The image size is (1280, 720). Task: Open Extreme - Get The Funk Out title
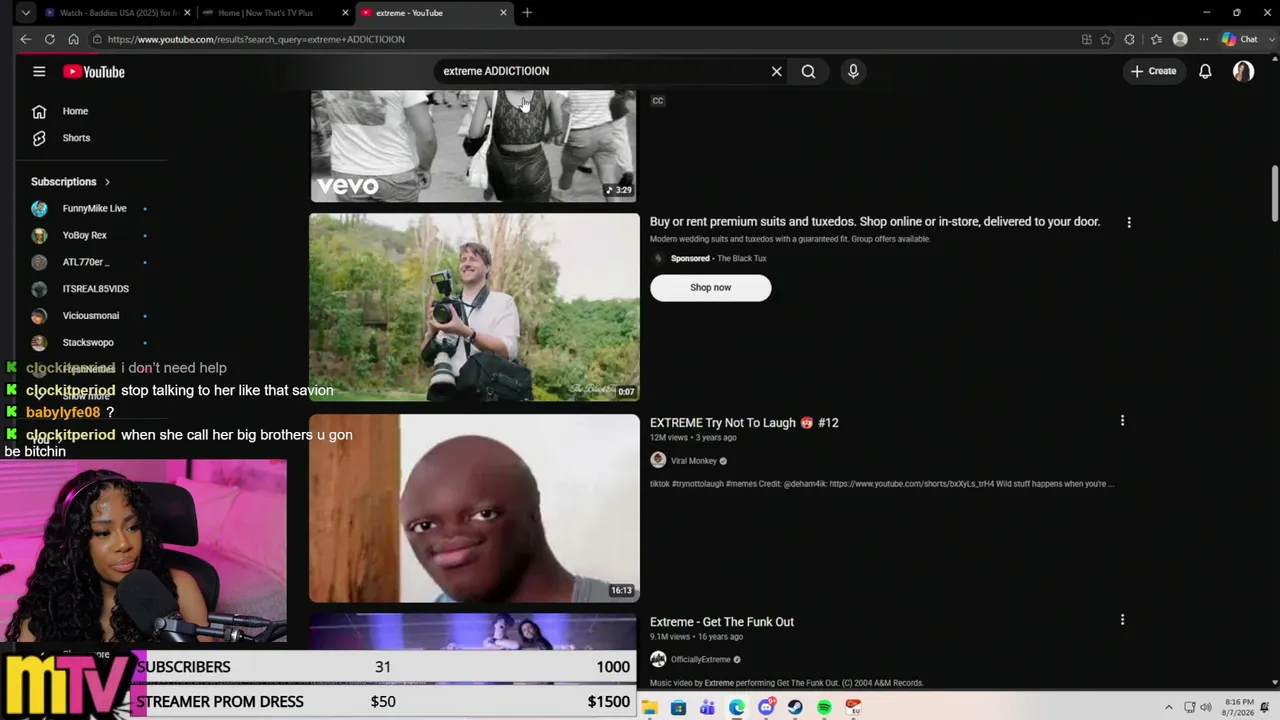[x=722, y=622]
